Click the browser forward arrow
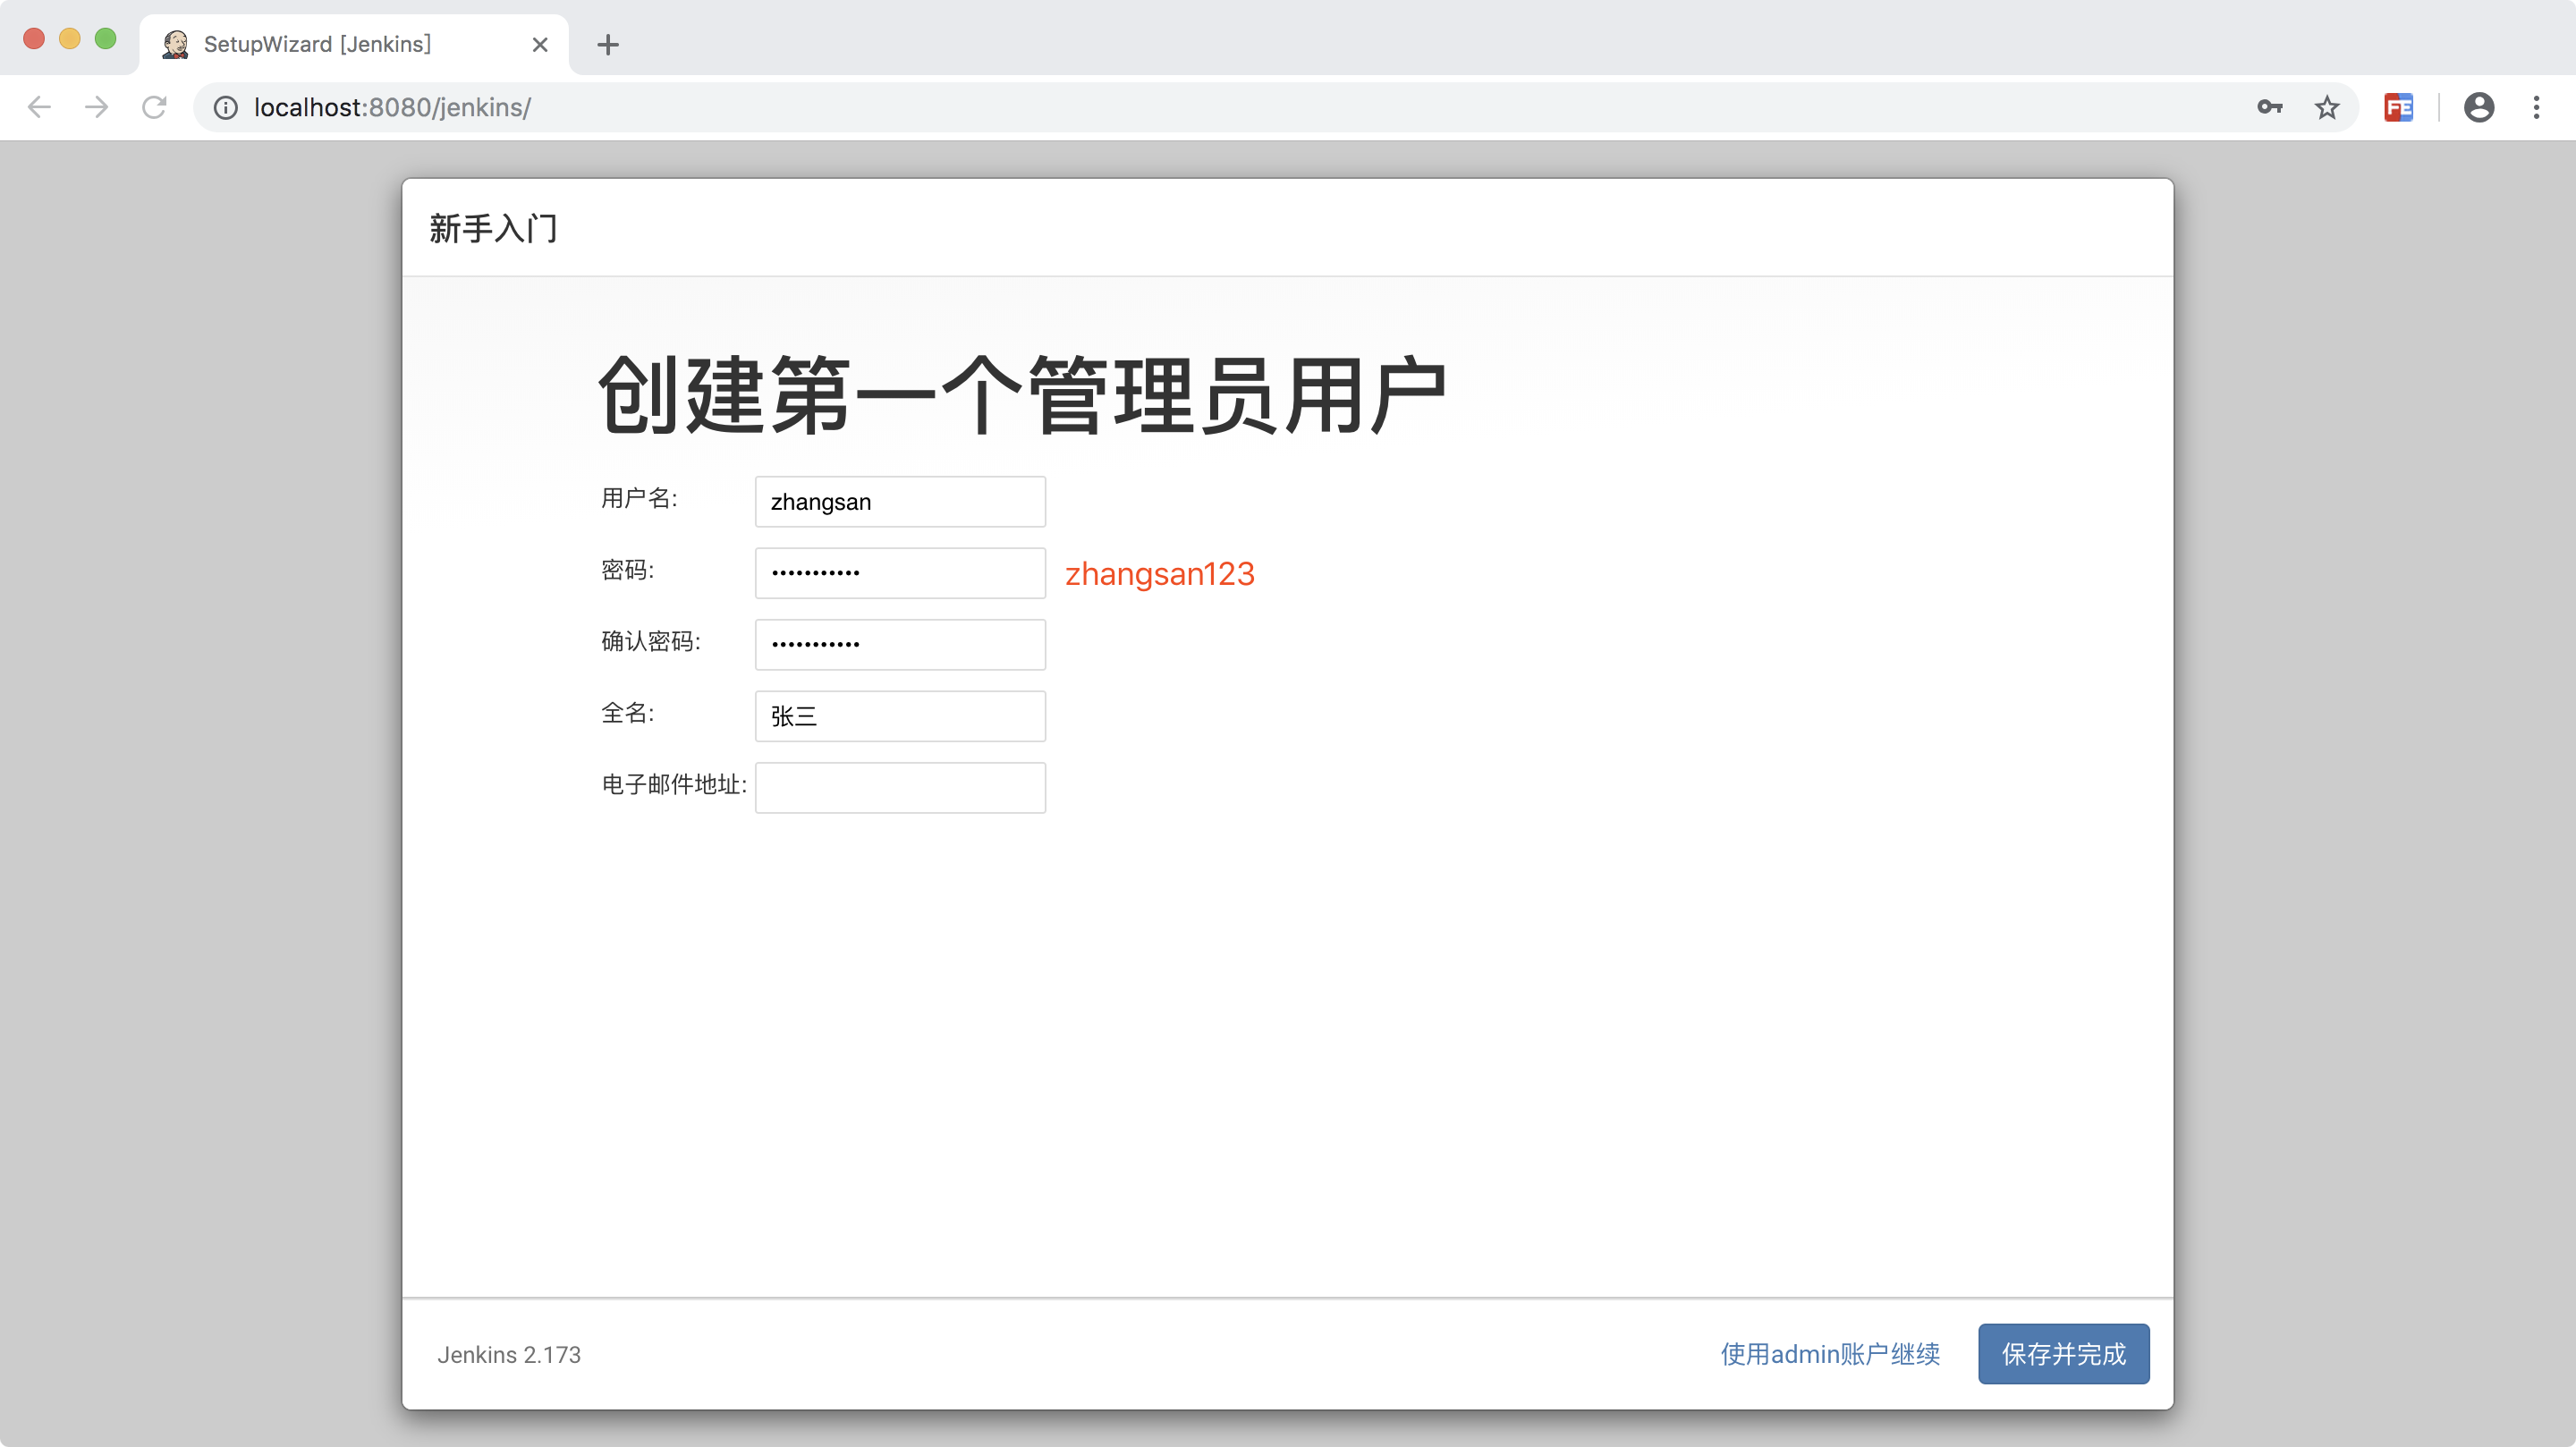This screenshot has width=2576, height=1447. 97,107
